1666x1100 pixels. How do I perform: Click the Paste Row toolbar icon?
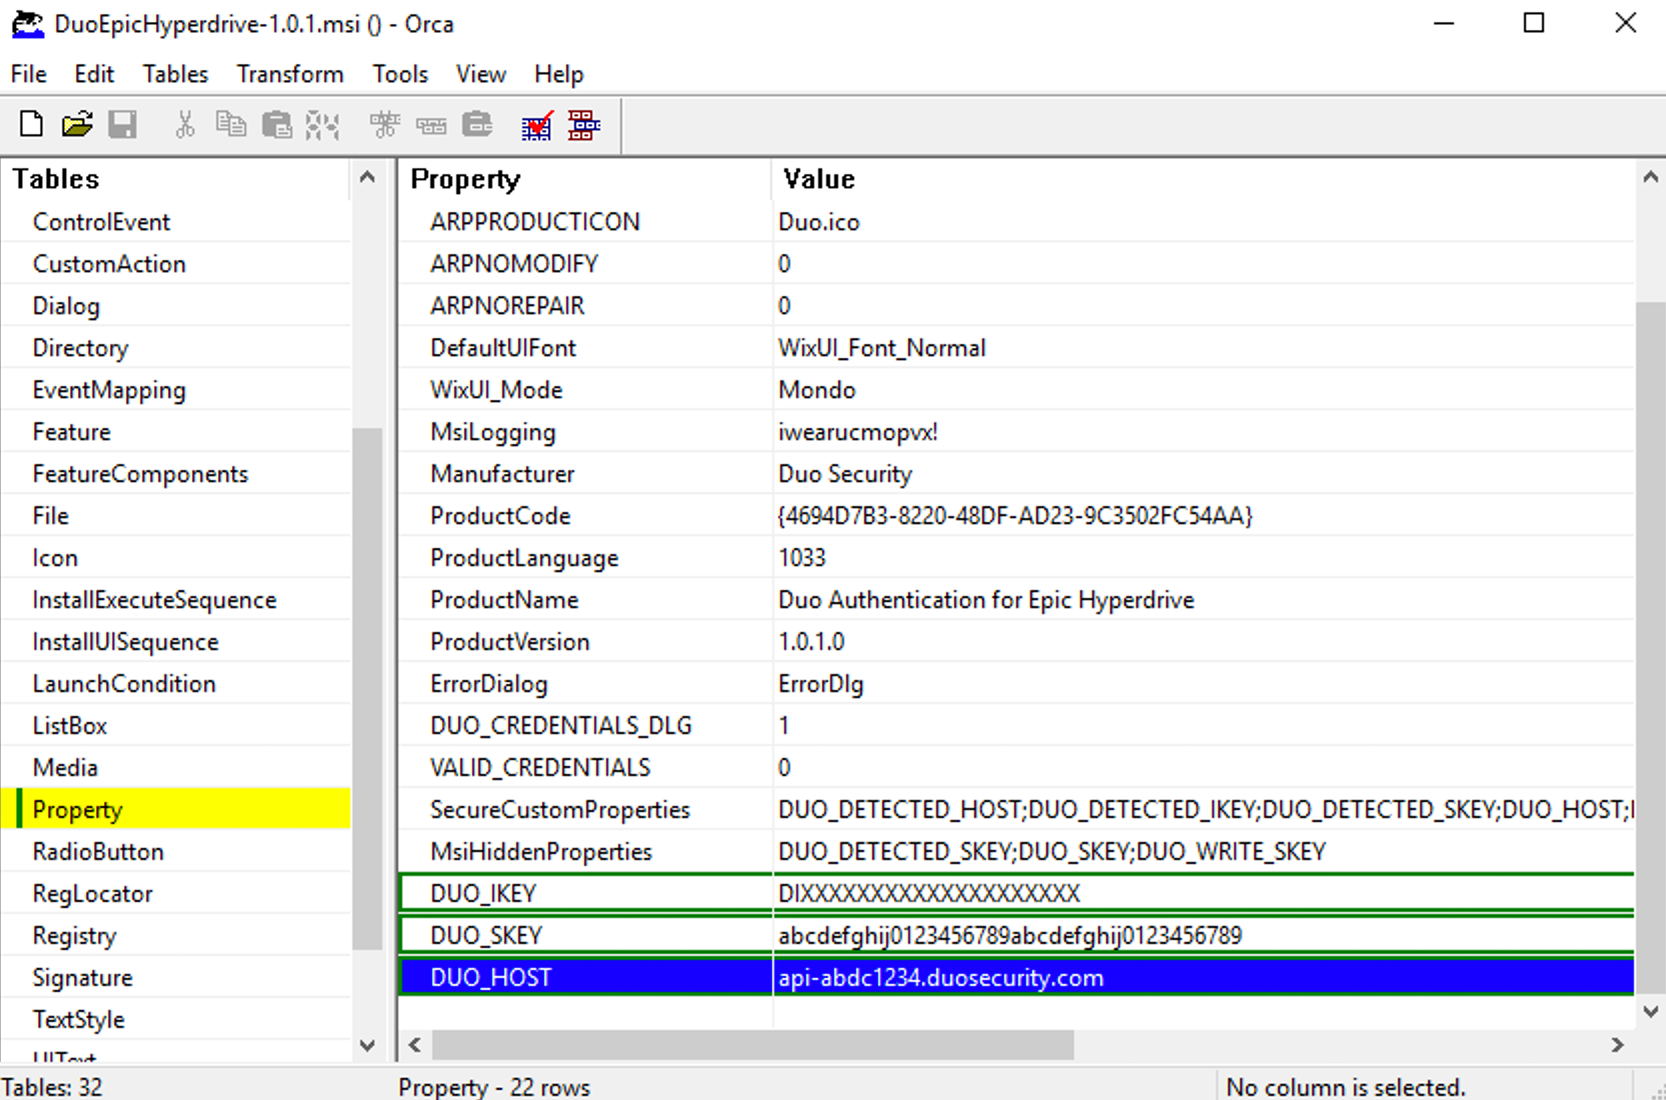coord(478,125)
